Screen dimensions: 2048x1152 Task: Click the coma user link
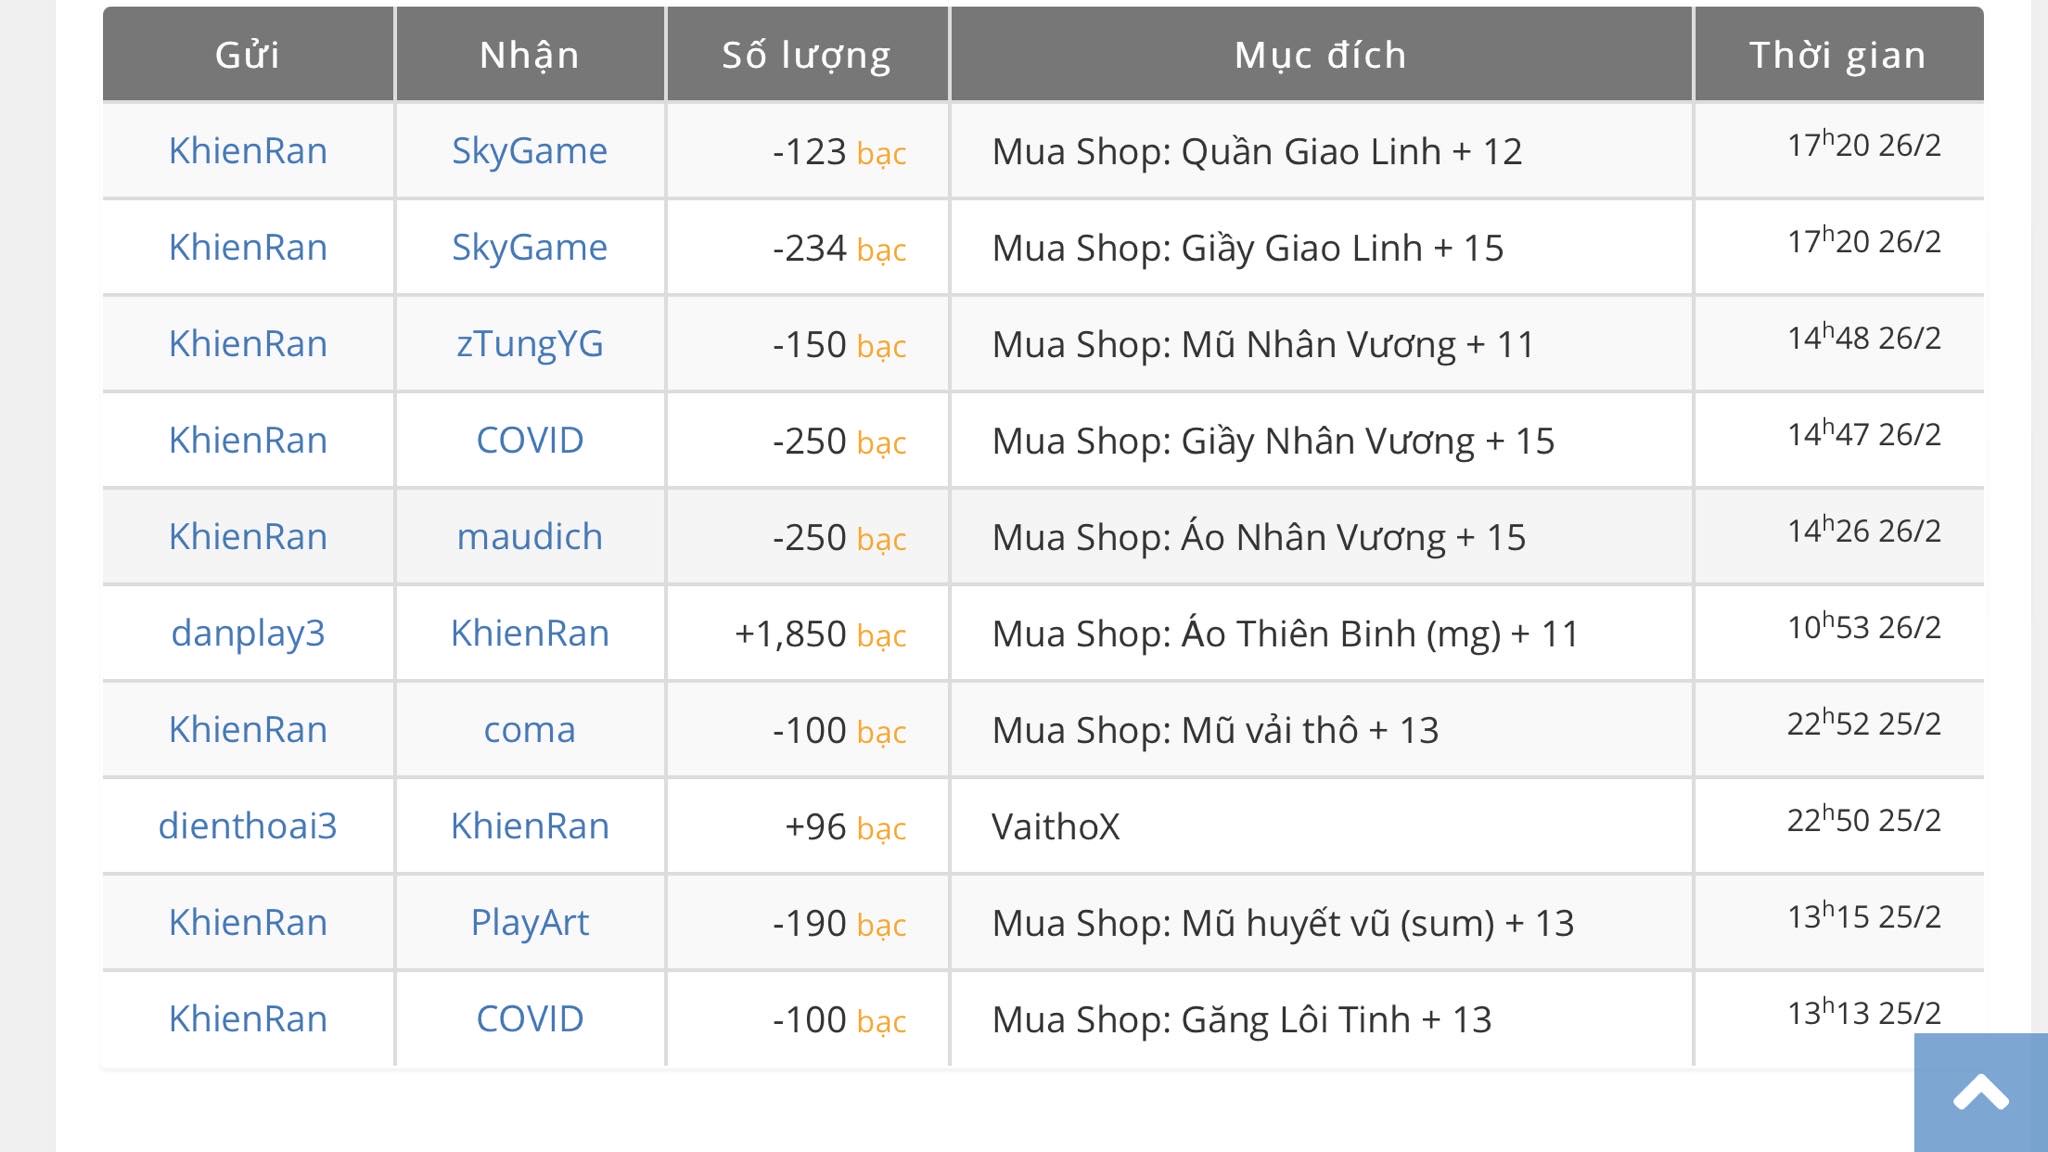(x=529, y=730)
